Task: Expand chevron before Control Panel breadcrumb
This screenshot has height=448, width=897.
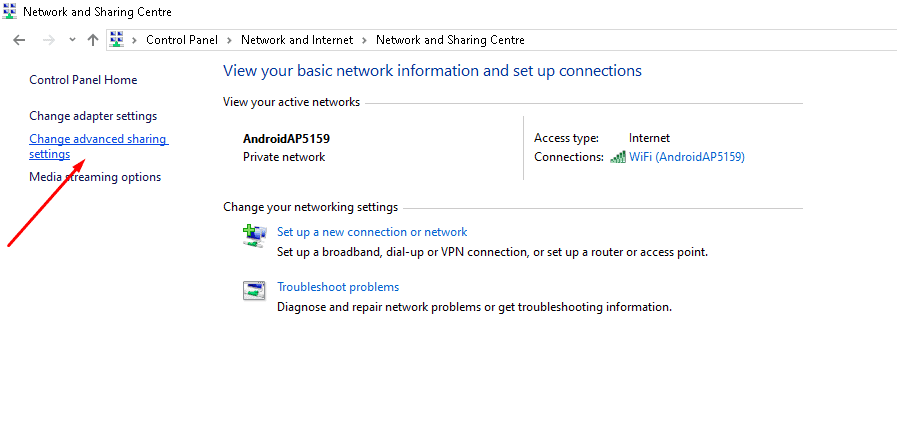Action: [x=134, y=40]
